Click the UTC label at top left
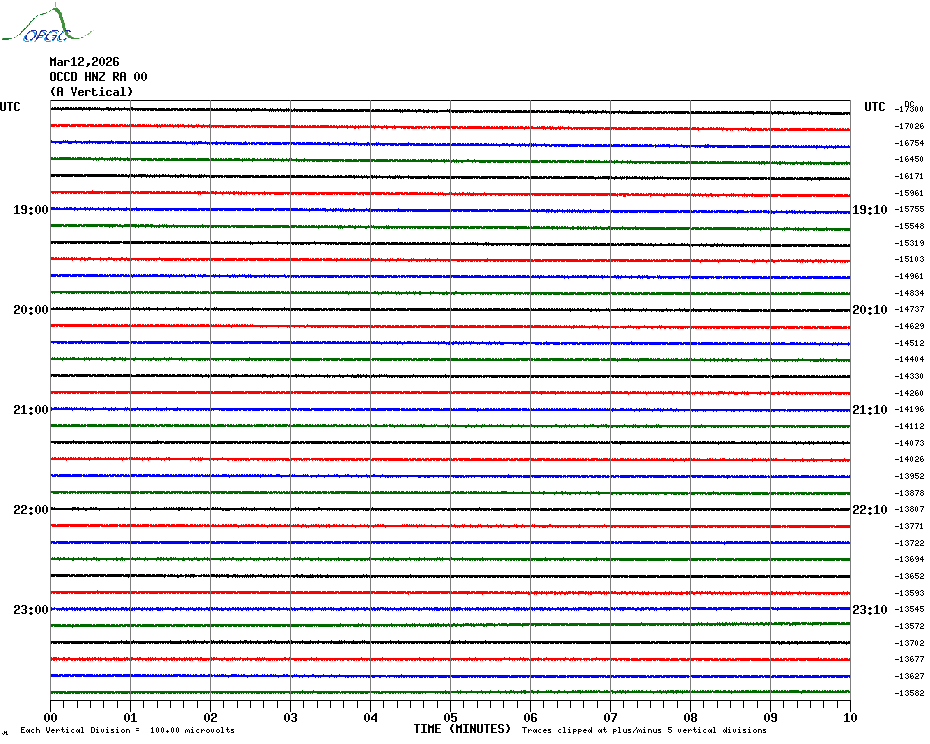The image size is (930, 744). [10, 107]
